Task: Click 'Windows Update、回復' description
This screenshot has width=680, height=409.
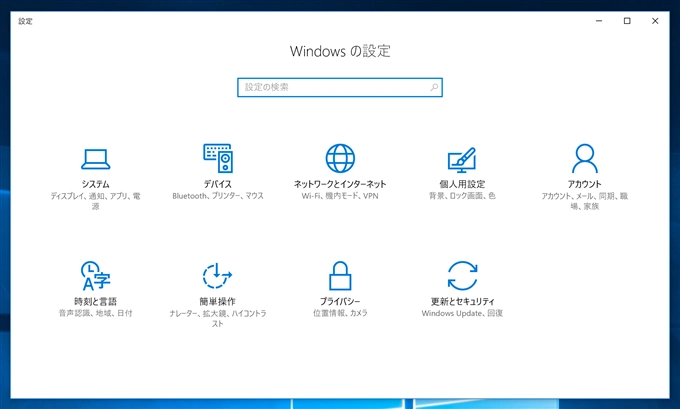Action: point(462,313)
